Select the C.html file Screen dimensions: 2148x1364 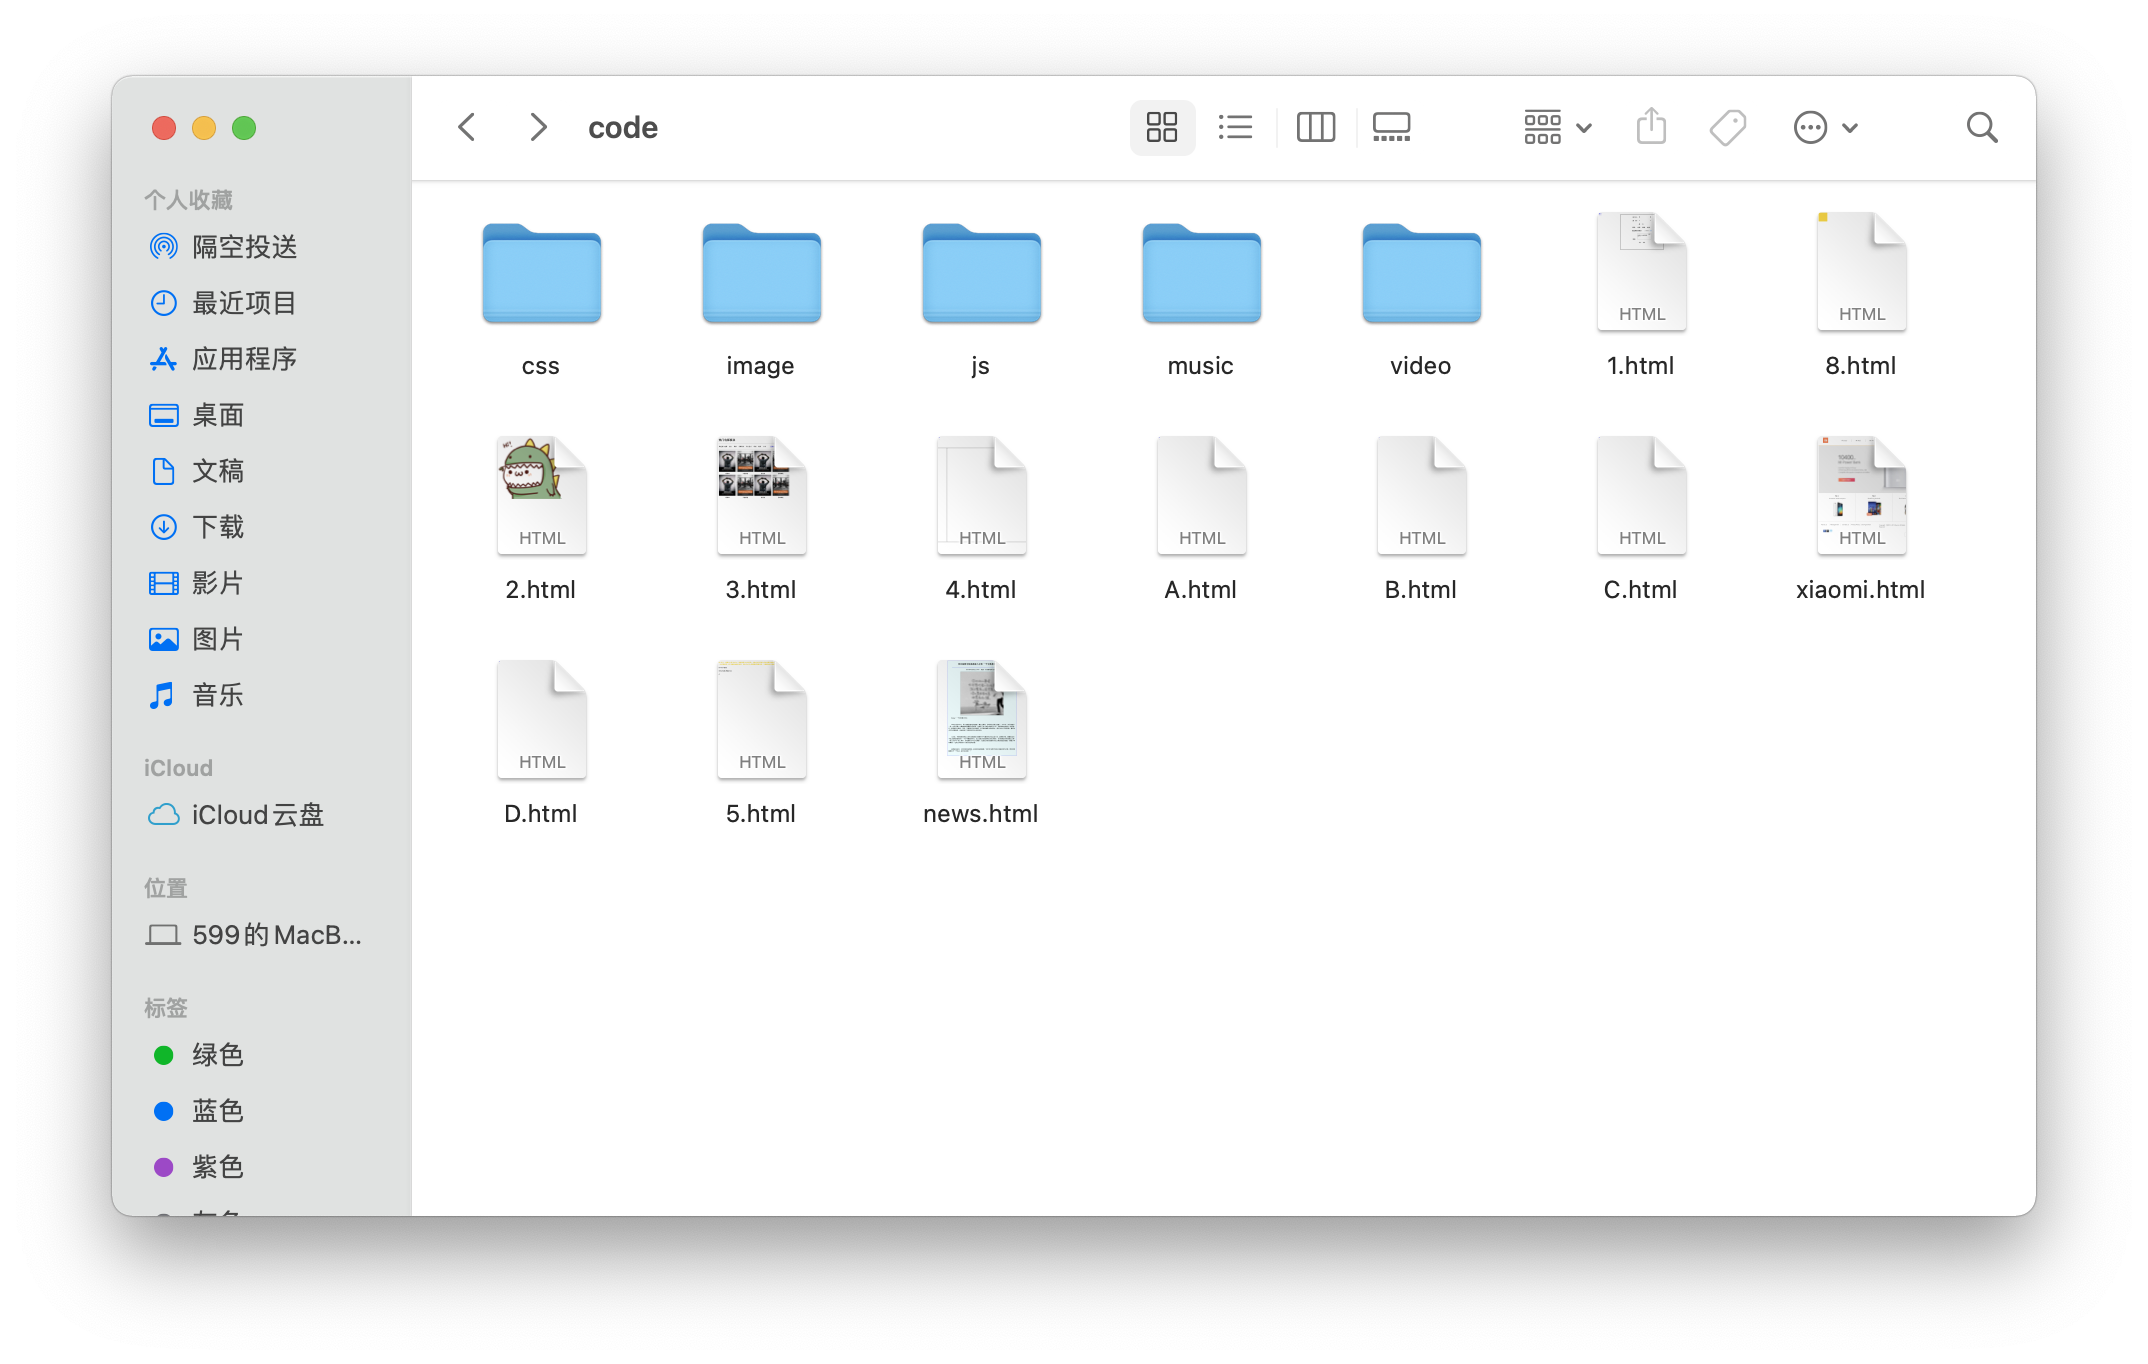click(1641, 495)
